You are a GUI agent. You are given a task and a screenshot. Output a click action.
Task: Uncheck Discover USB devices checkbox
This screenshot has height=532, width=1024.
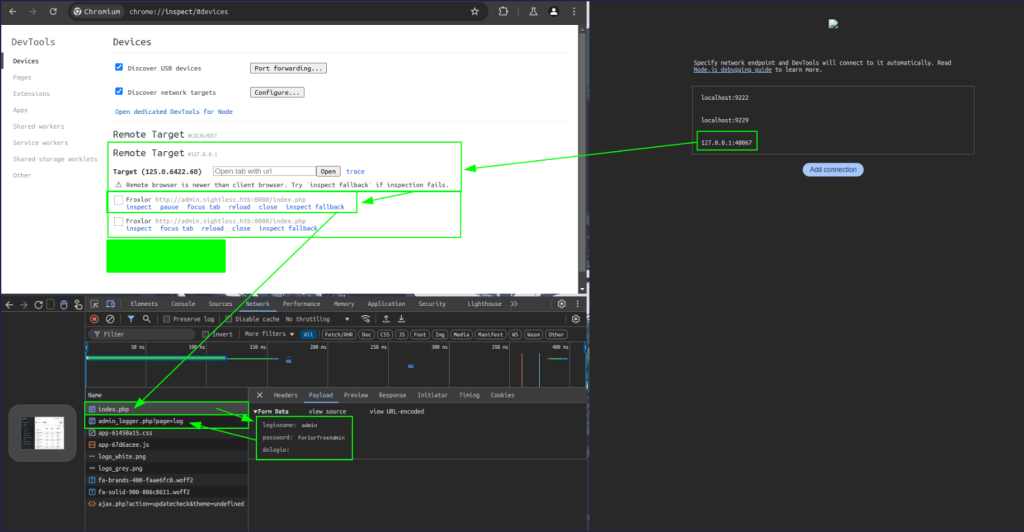tap(119, 67)
